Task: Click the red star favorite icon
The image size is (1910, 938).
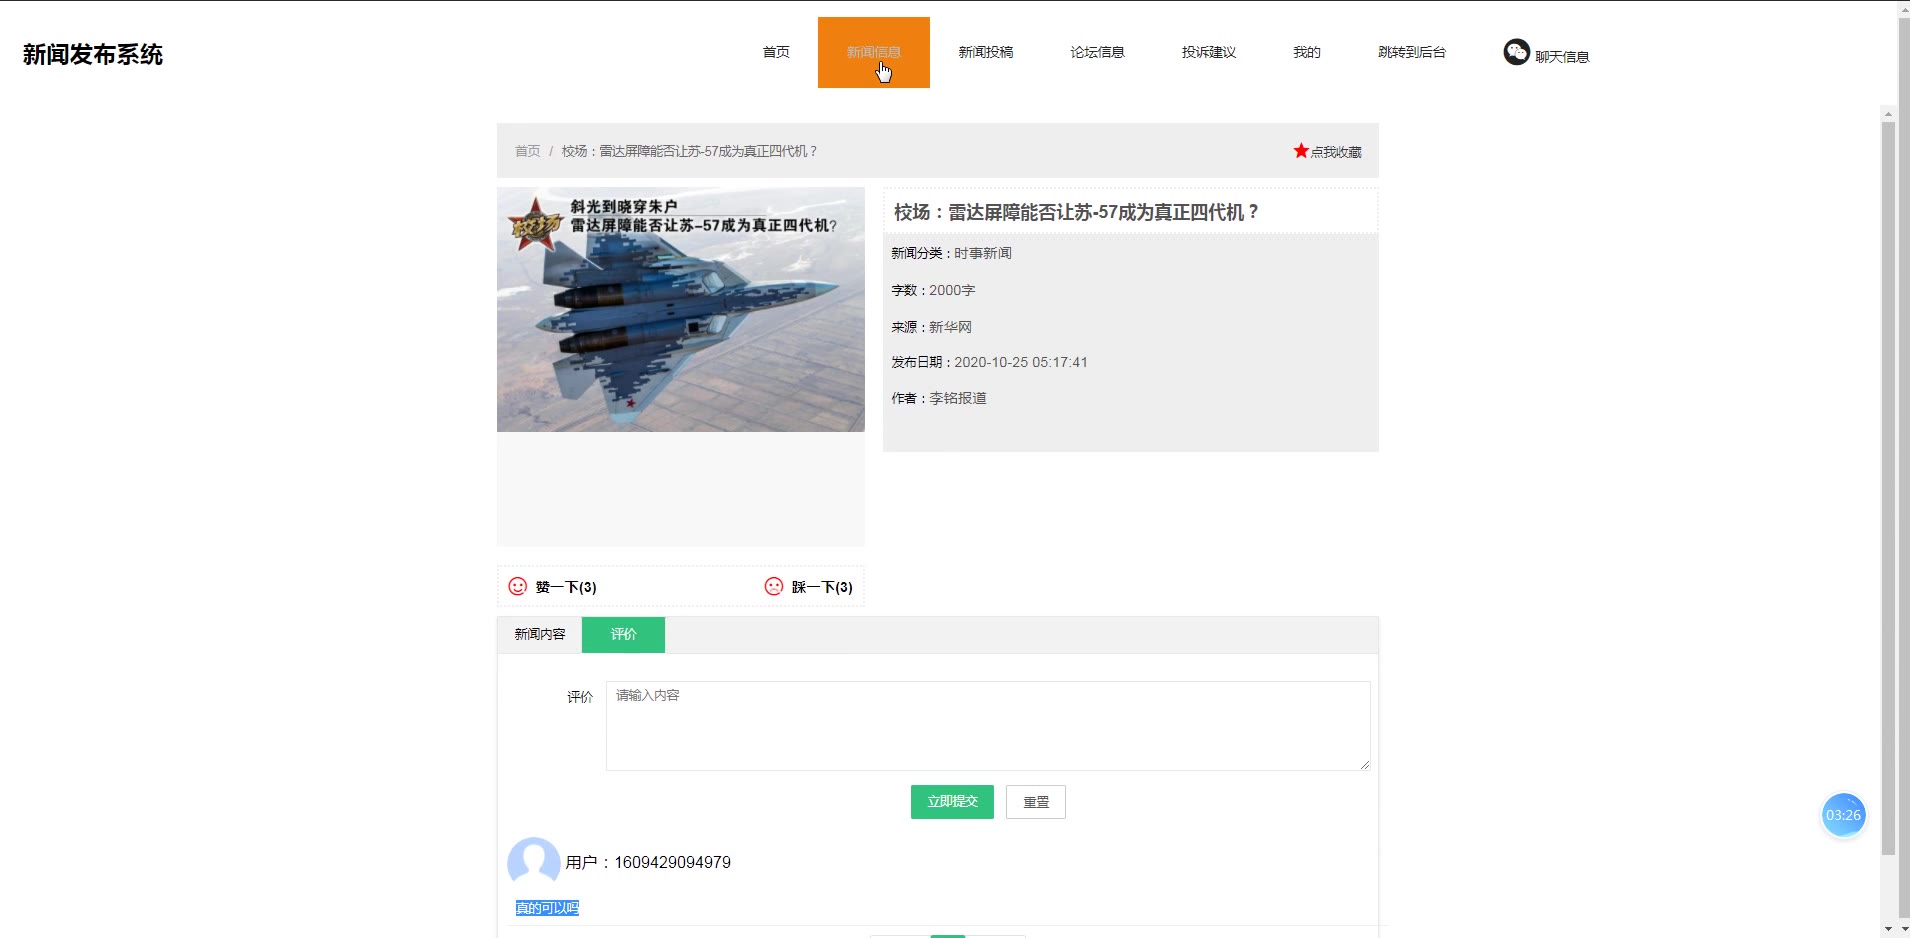Action: pyautogui.click(x=1301, y=151)
